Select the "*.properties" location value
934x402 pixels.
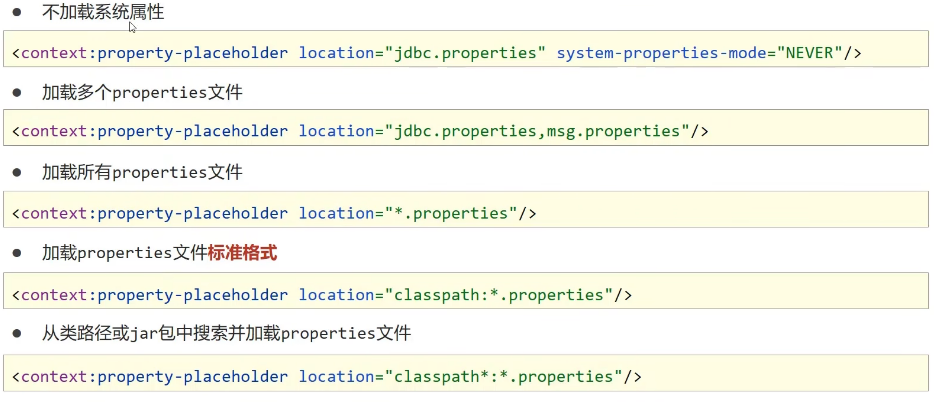click(451, 213)
